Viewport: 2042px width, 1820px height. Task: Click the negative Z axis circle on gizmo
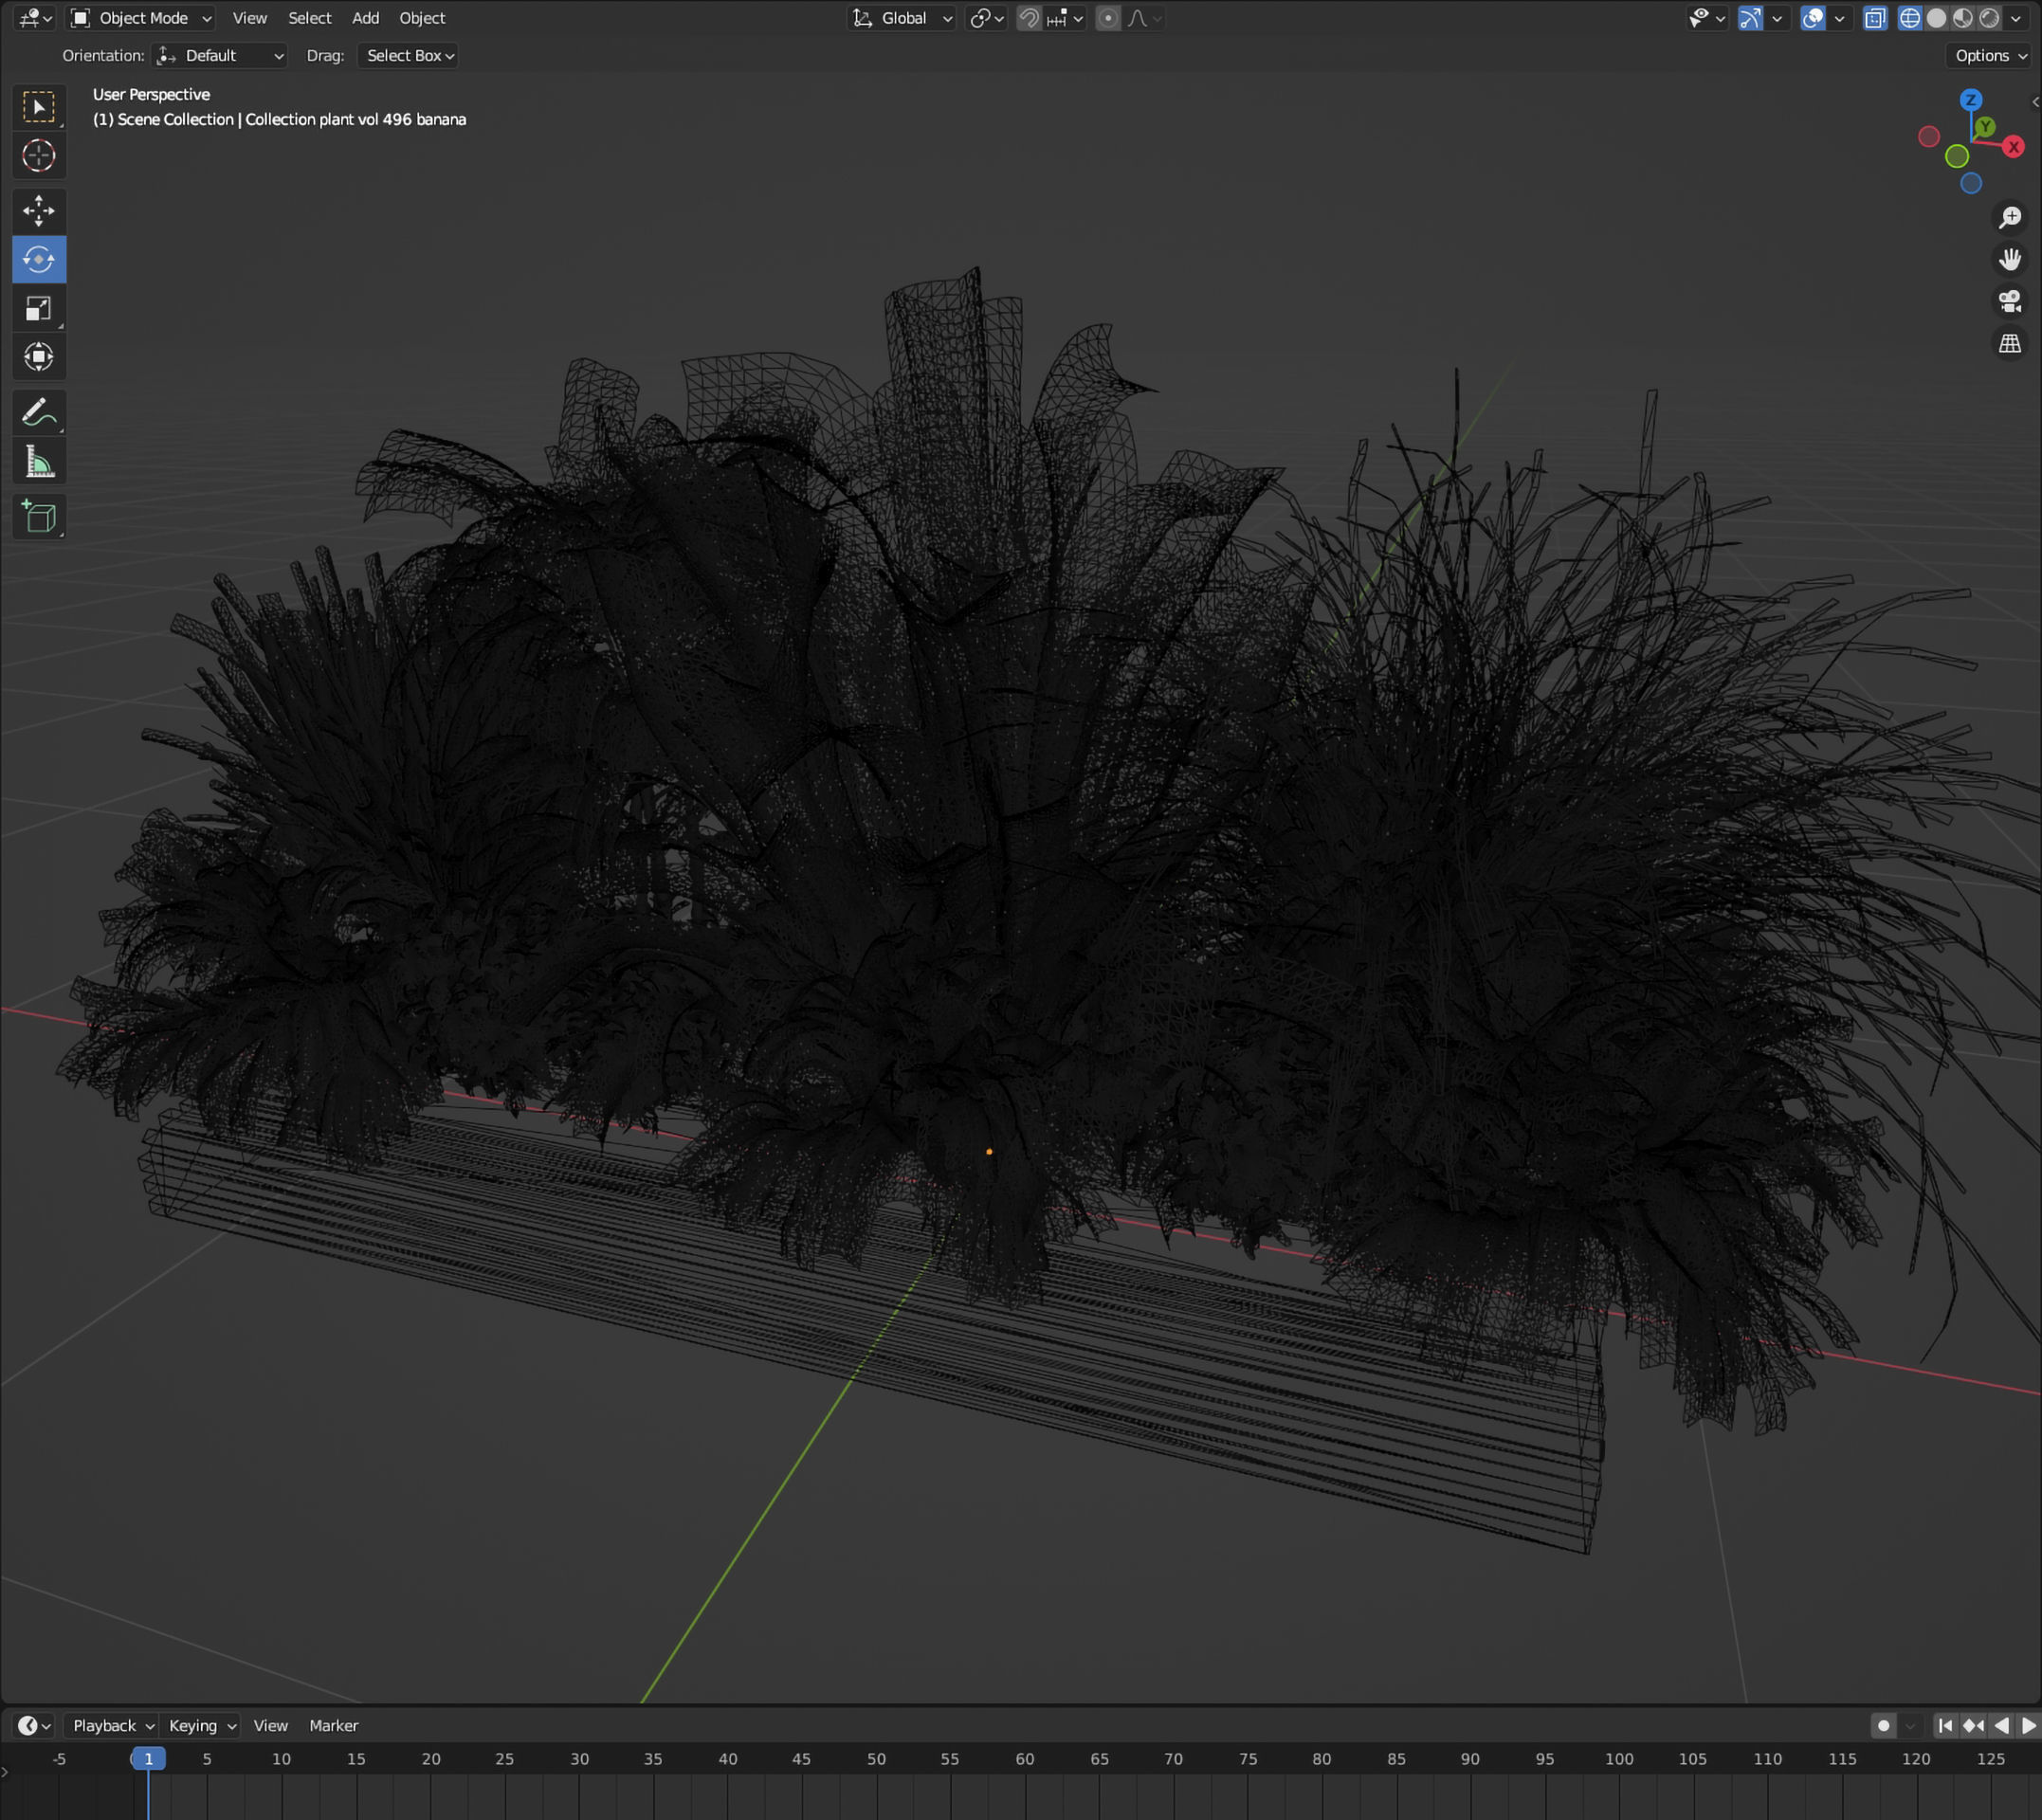tap(1970, 183)
